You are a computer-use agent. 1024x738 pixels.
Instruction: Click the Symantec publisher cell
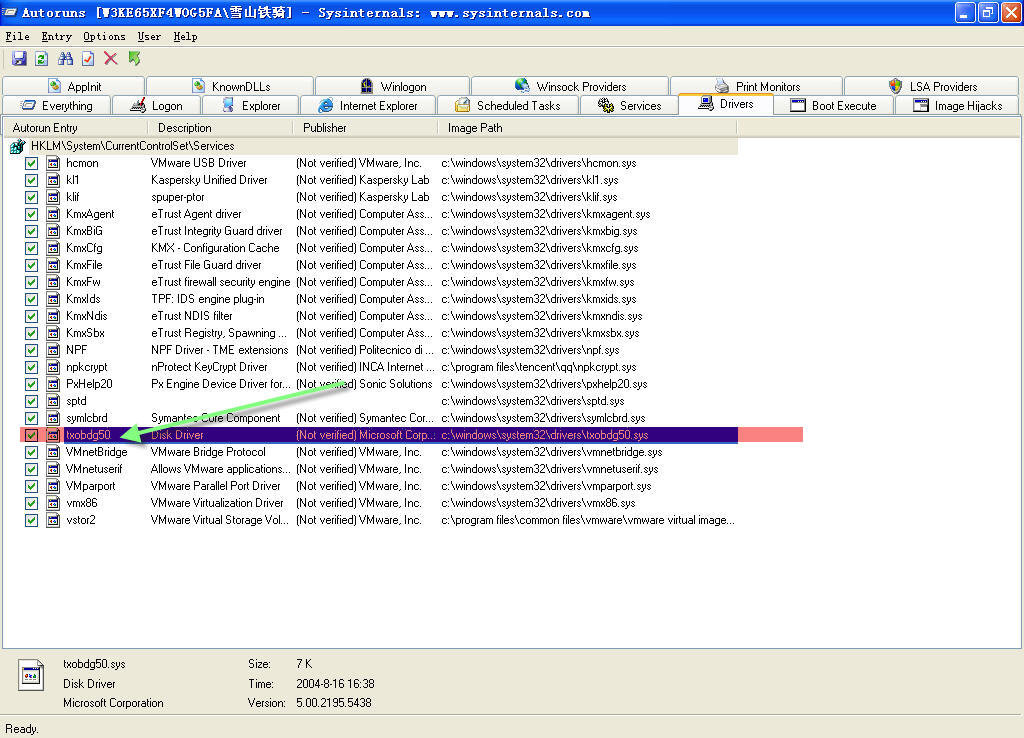(x=365, y=418)
